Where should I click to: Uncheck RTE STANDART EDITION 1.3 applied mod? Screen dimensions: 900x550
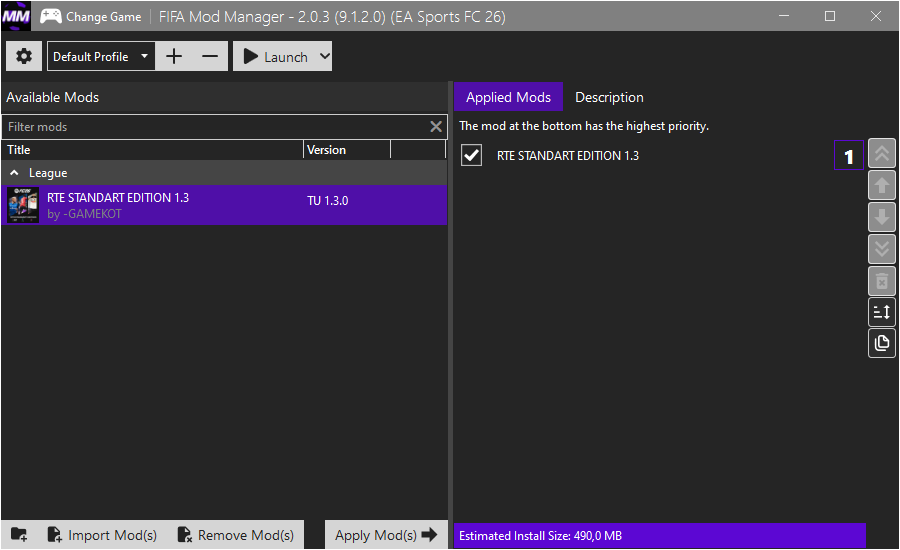[471, 156]
